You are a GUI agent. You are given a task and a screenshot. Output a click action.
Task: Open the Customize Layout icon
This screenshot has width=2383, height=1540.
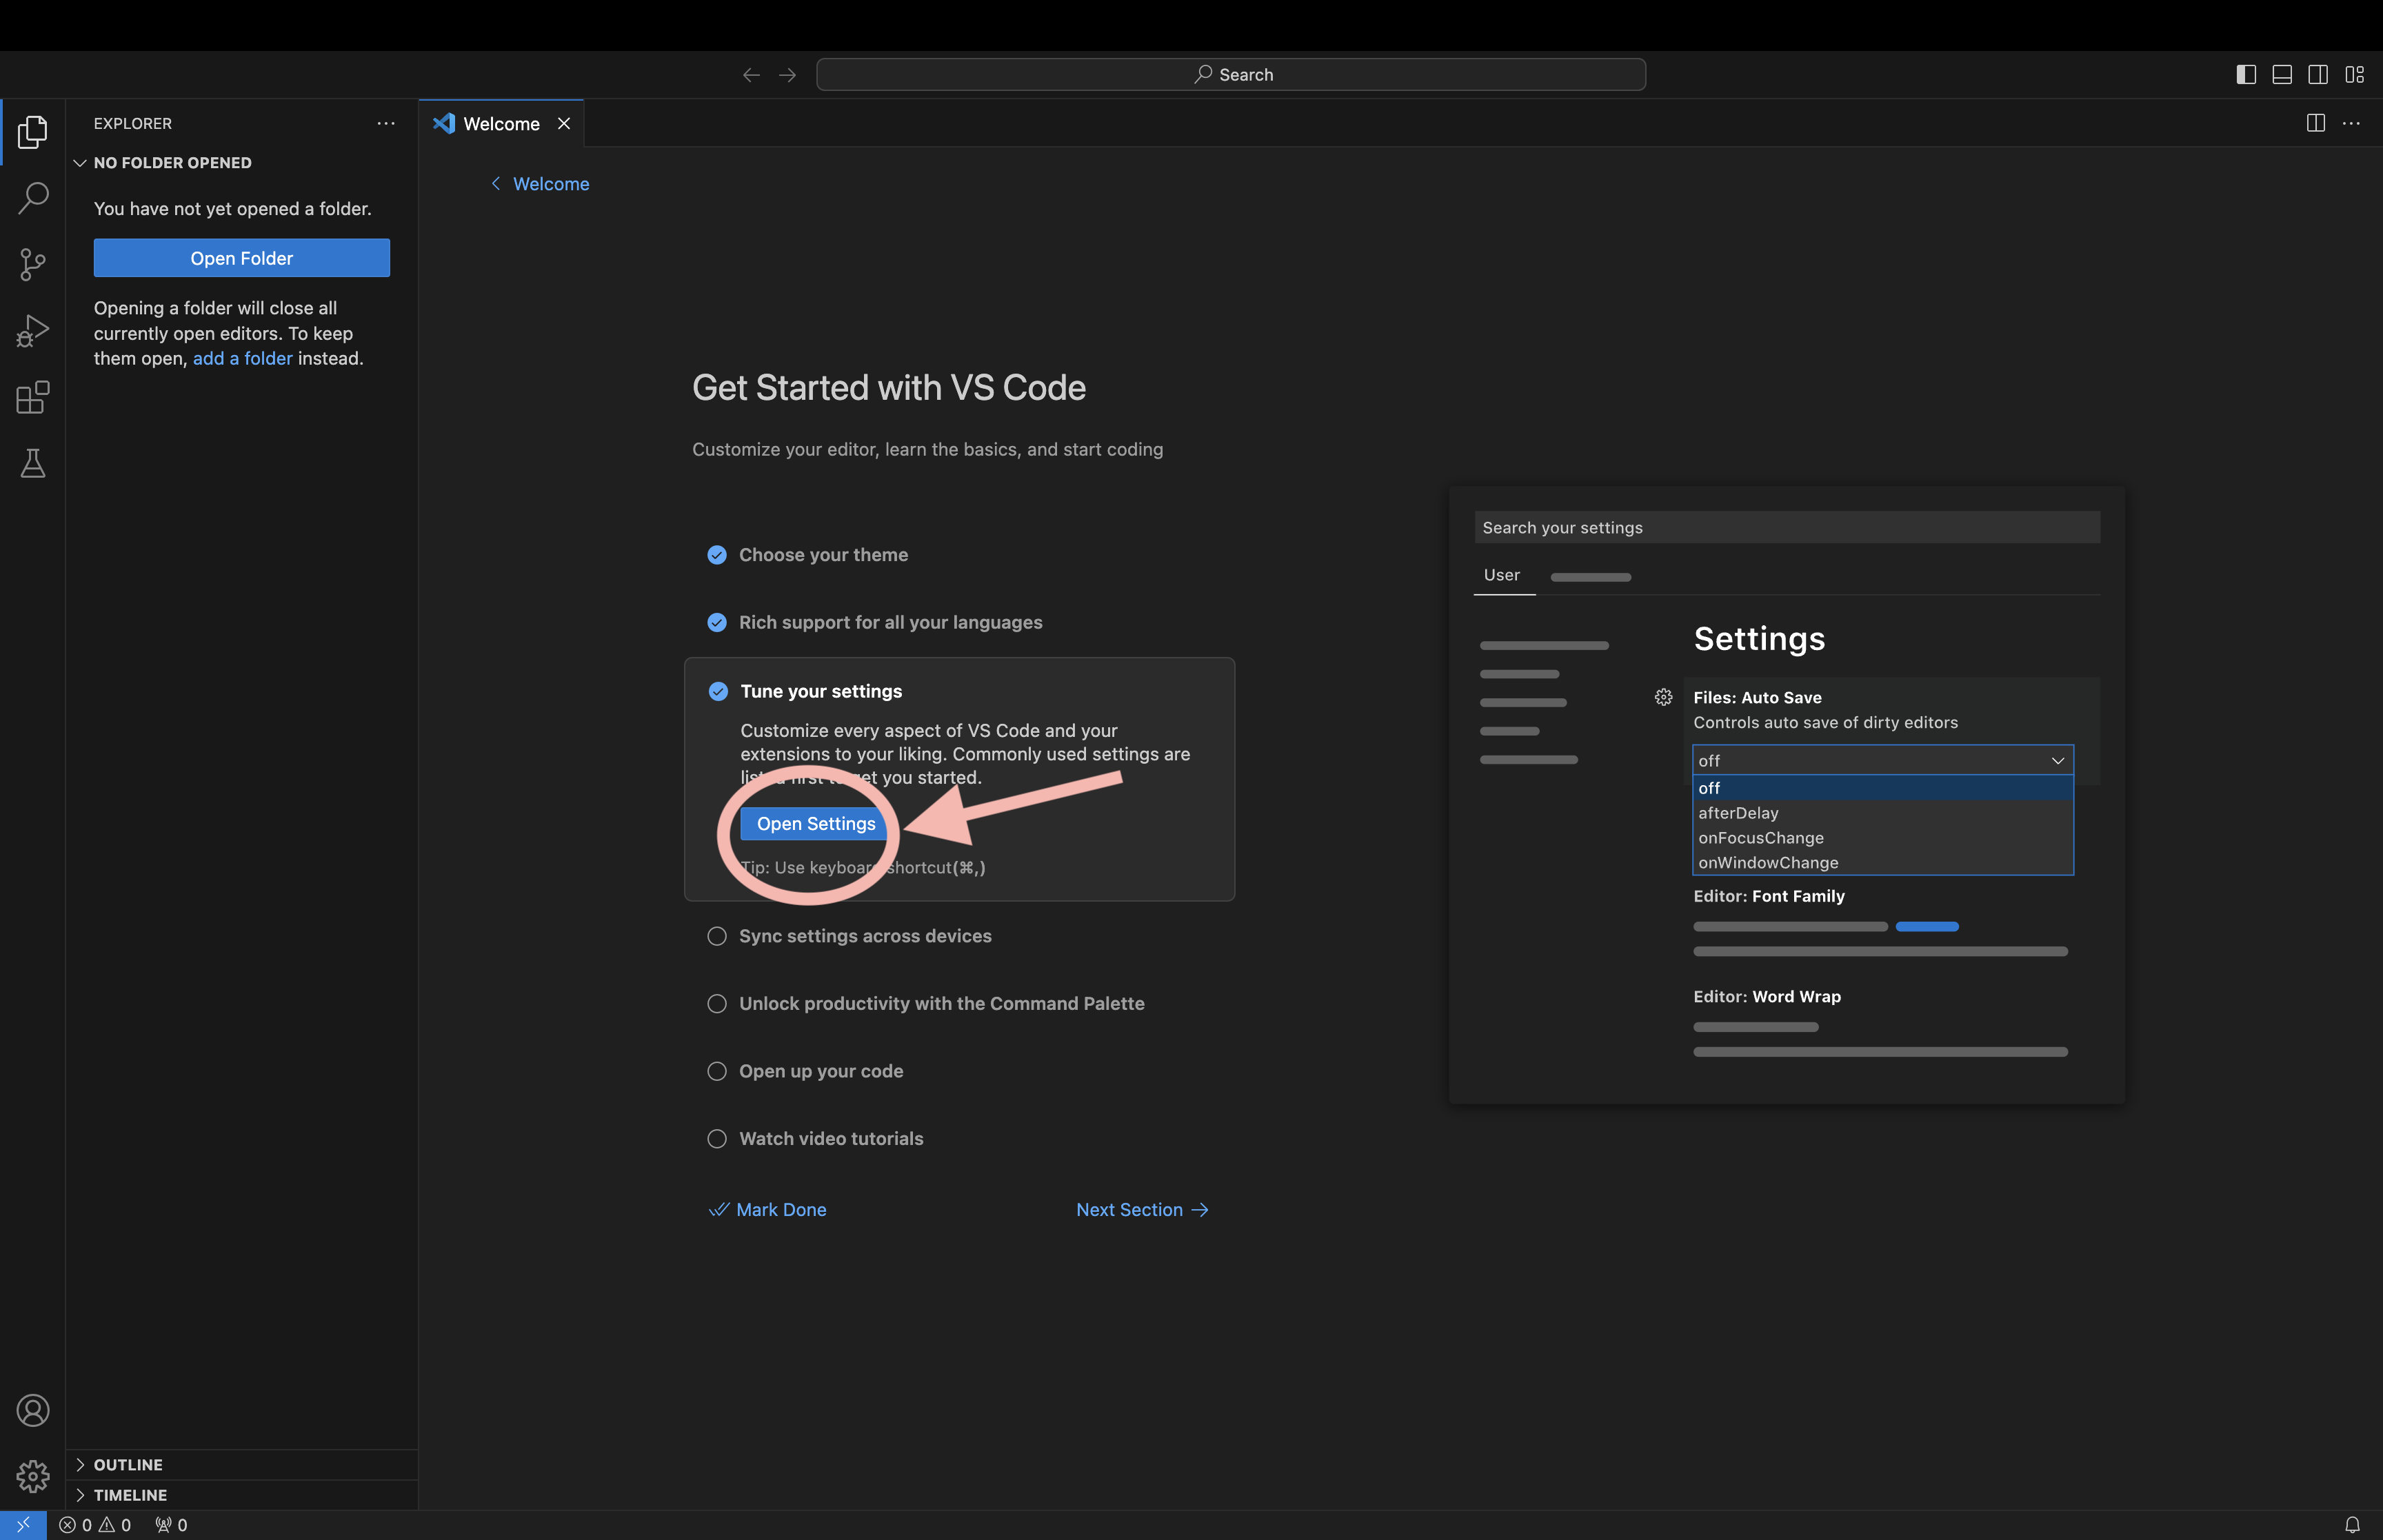coord(2355,75)
